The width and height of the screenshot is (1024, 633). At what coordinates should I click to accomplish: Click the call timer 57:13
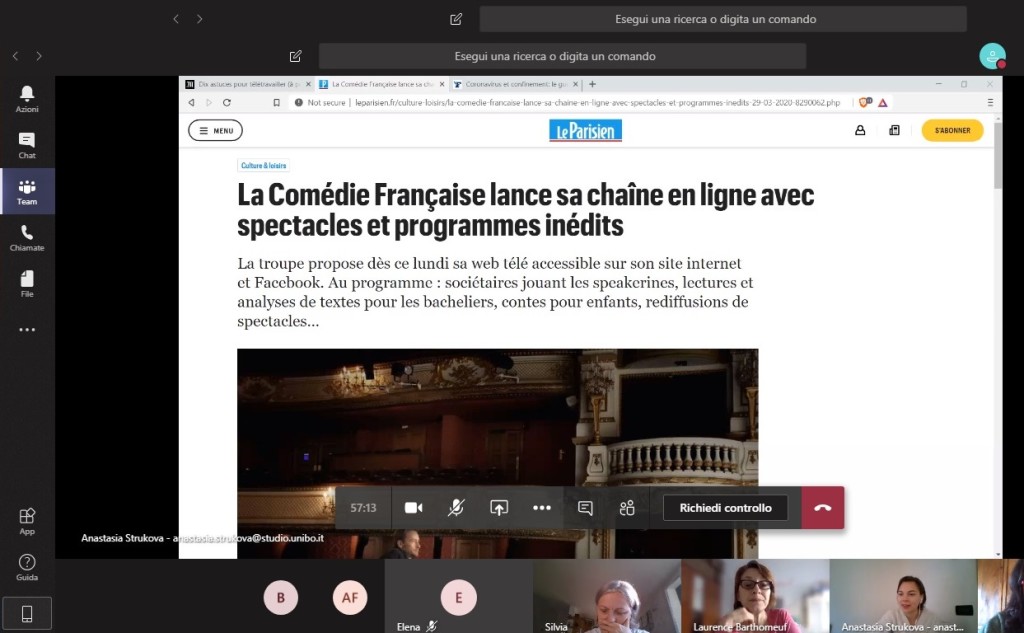pyautogui.click(x=363, y=508)
